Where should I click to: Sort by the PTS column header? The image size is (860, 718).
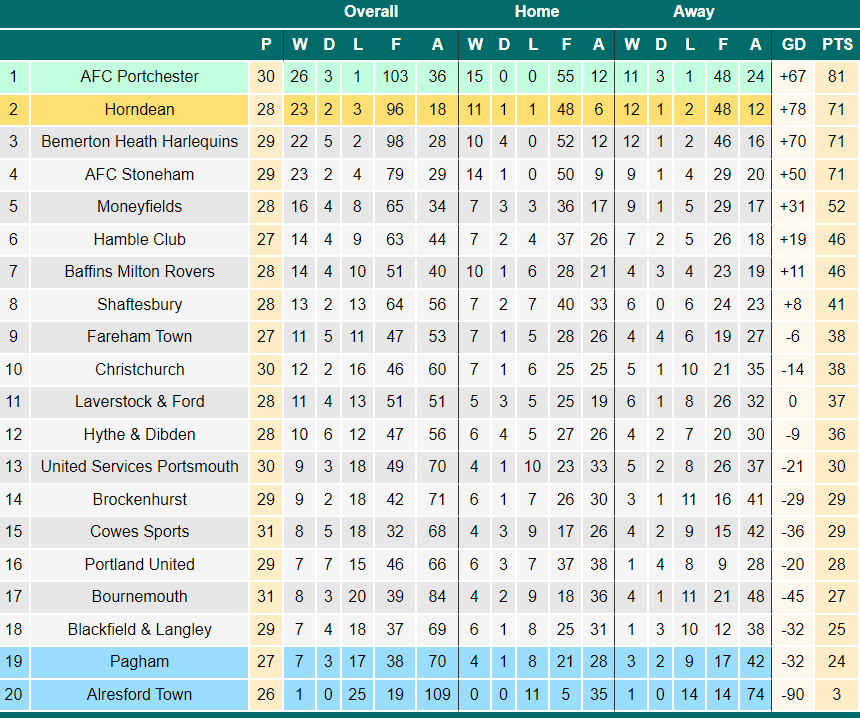837,44
